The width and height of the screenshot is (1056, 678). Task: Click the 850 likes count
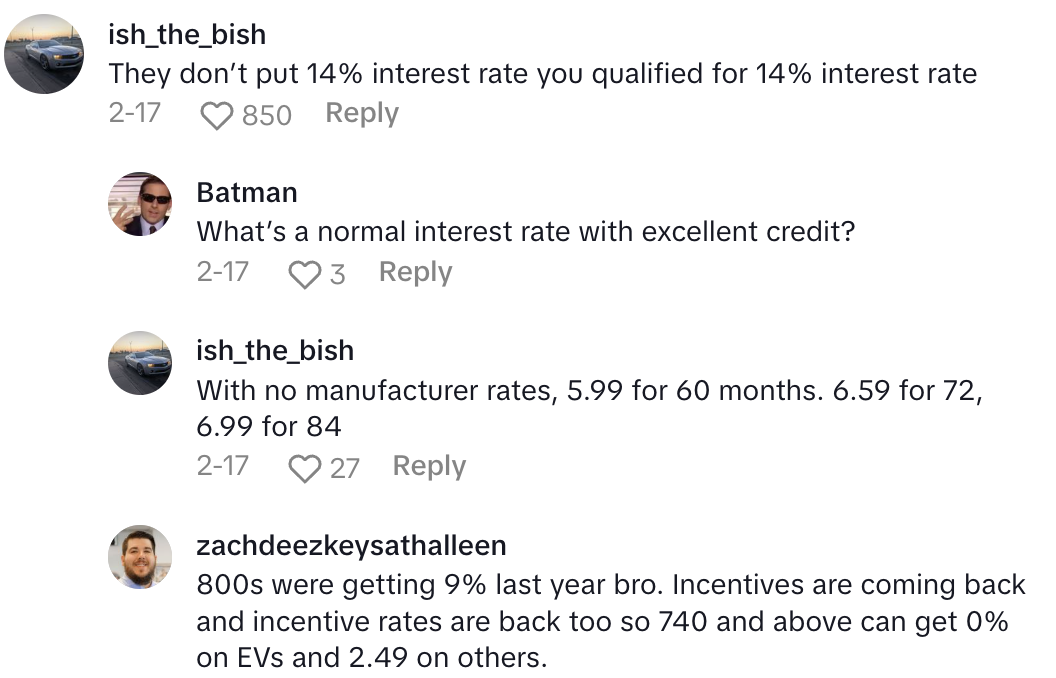(x=267, y=116)
